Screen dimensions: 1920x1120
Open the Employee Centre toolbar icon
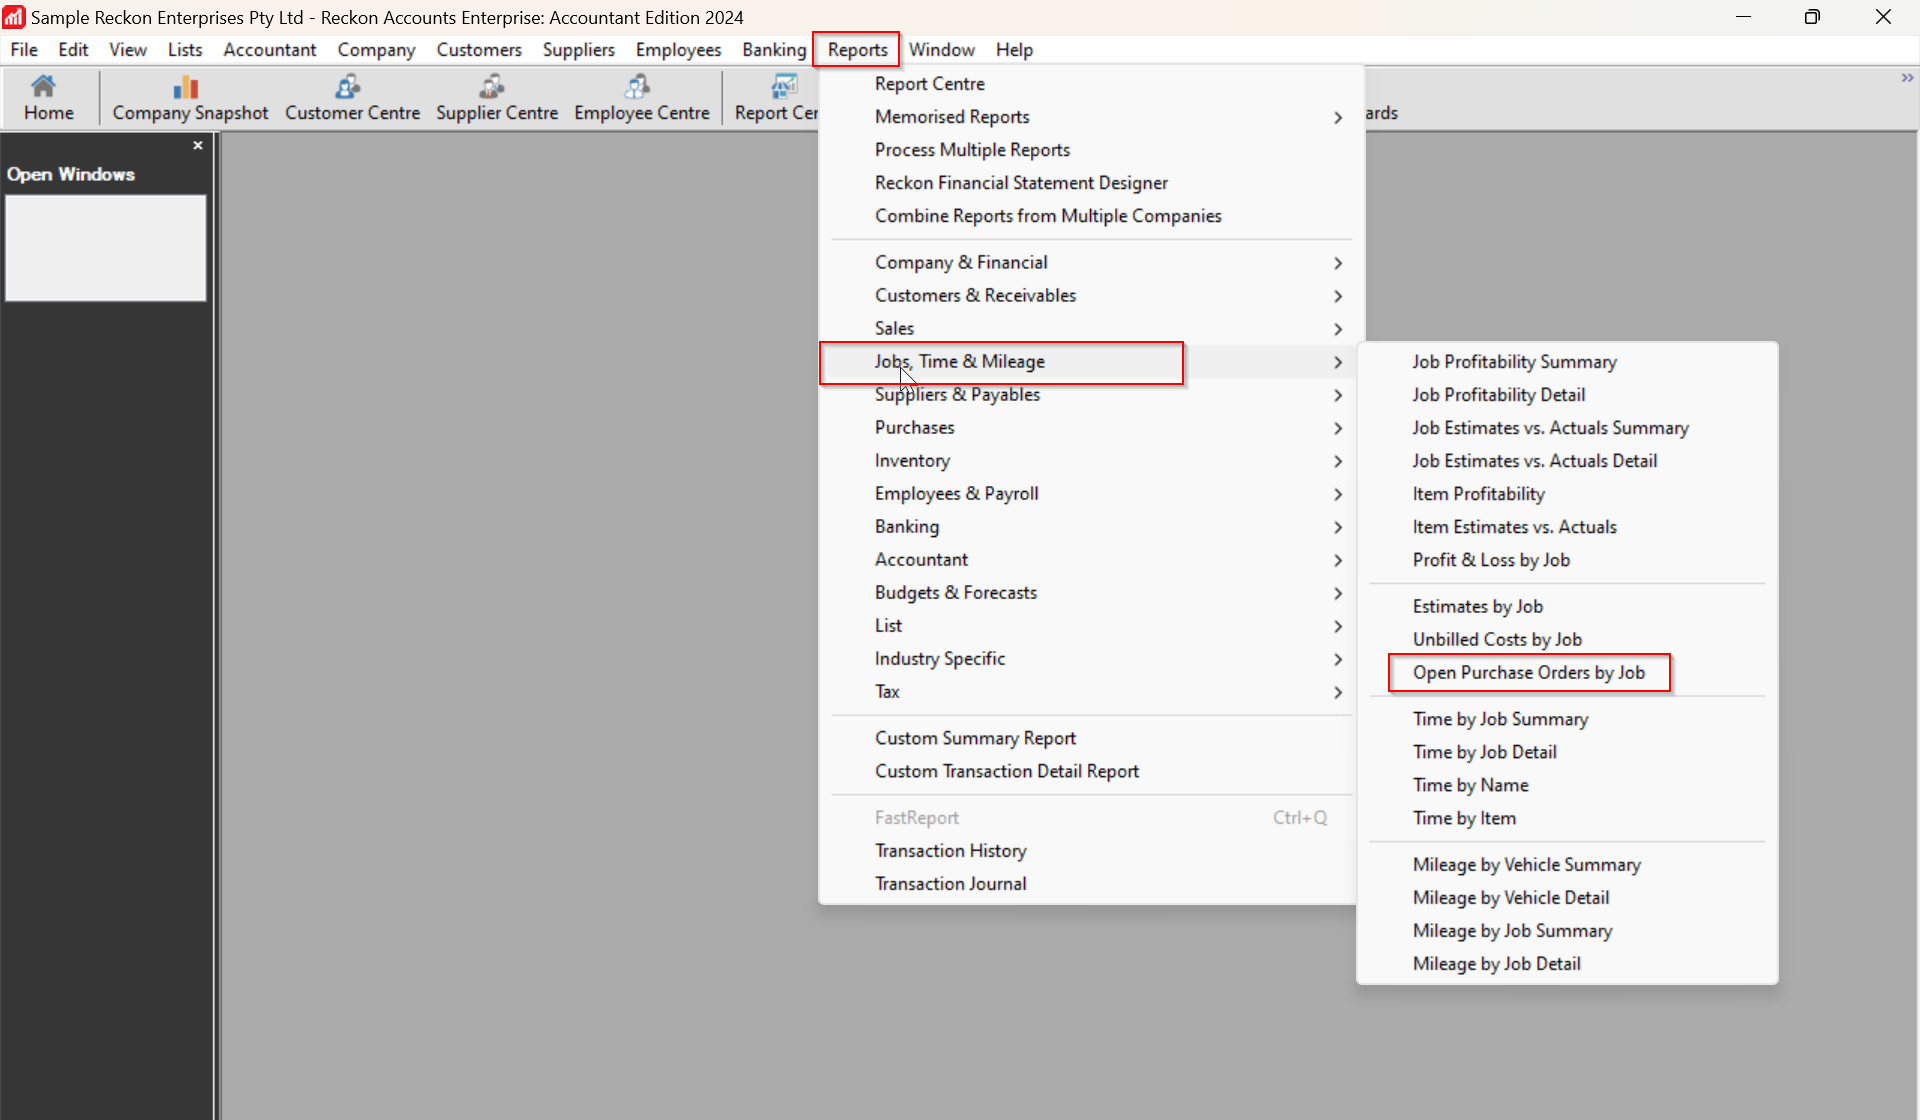[641, 98]
